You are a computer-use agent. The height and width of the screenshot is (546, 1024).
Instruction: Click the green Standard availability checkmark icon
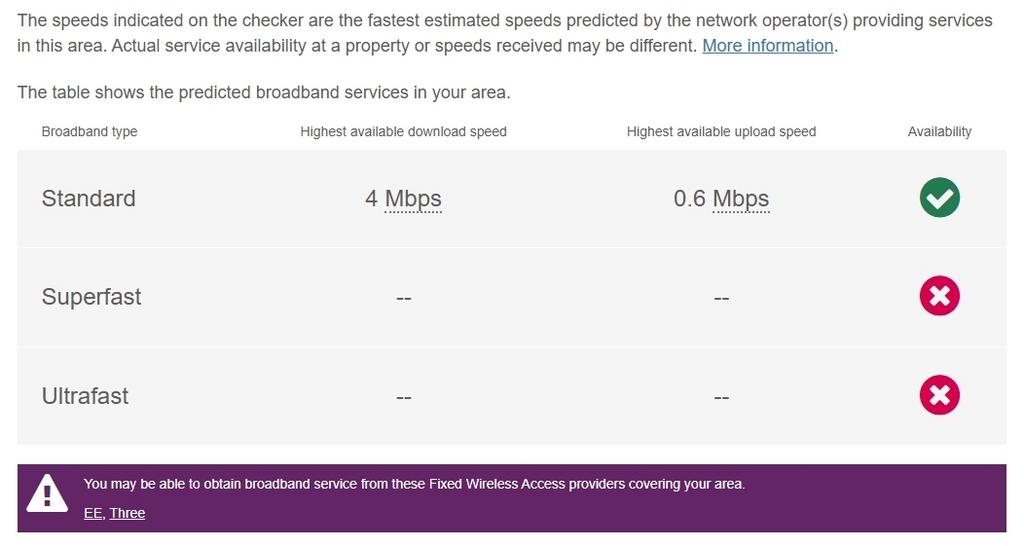click(939, 197)
